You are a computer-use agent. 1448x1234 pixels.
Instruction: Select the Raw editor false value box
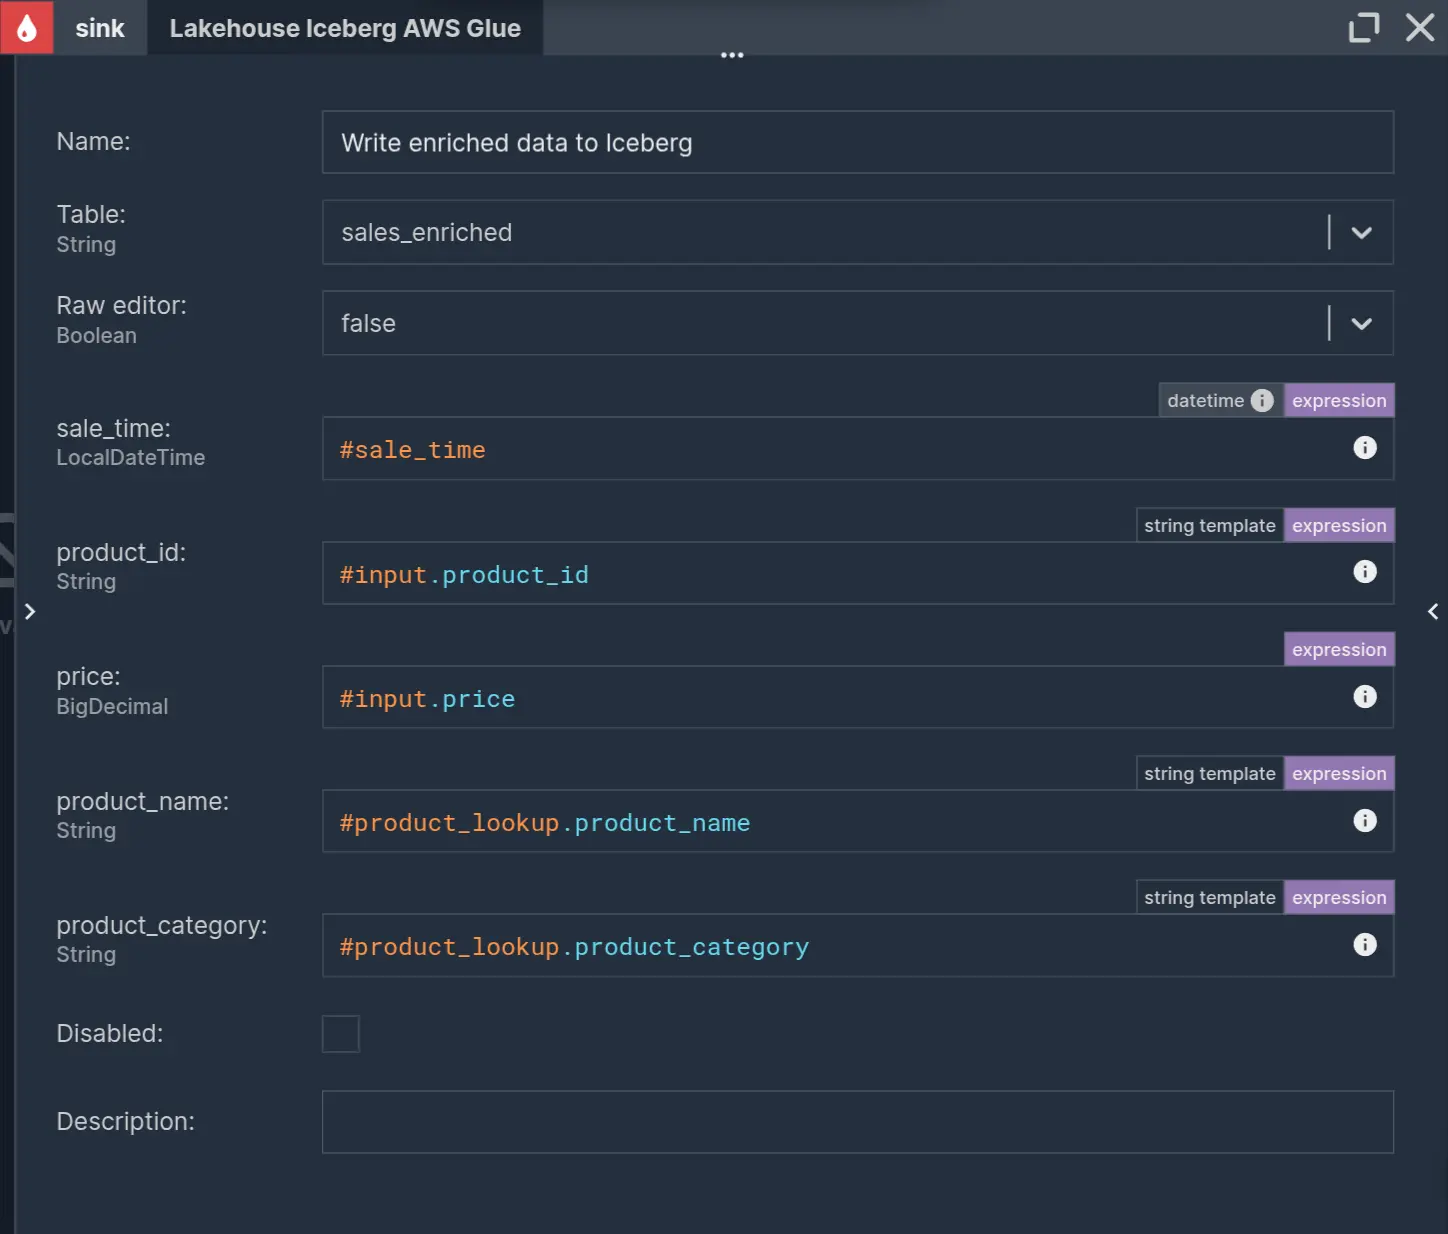click(x=858, y=323)
